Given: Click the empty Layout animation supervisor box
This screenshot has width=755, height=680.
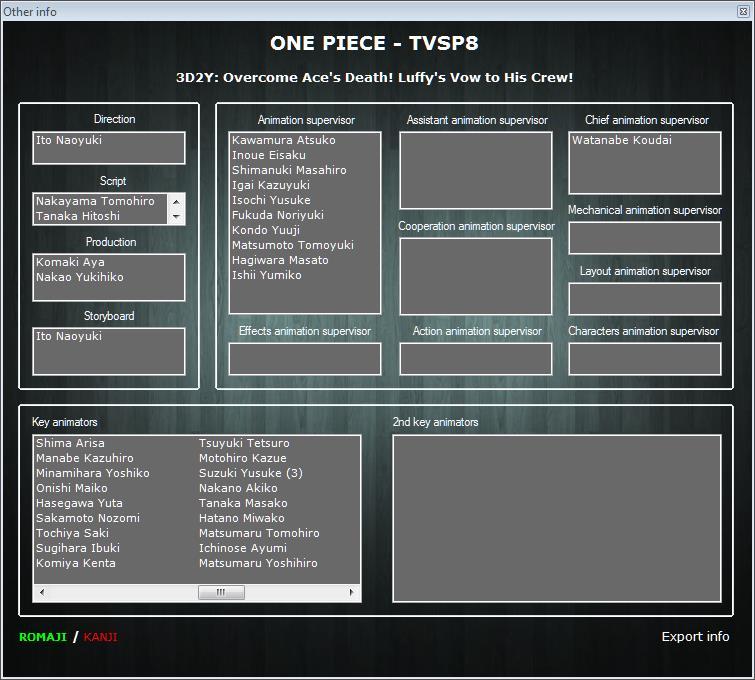Looking at the screenshot, I should [645, 299].
